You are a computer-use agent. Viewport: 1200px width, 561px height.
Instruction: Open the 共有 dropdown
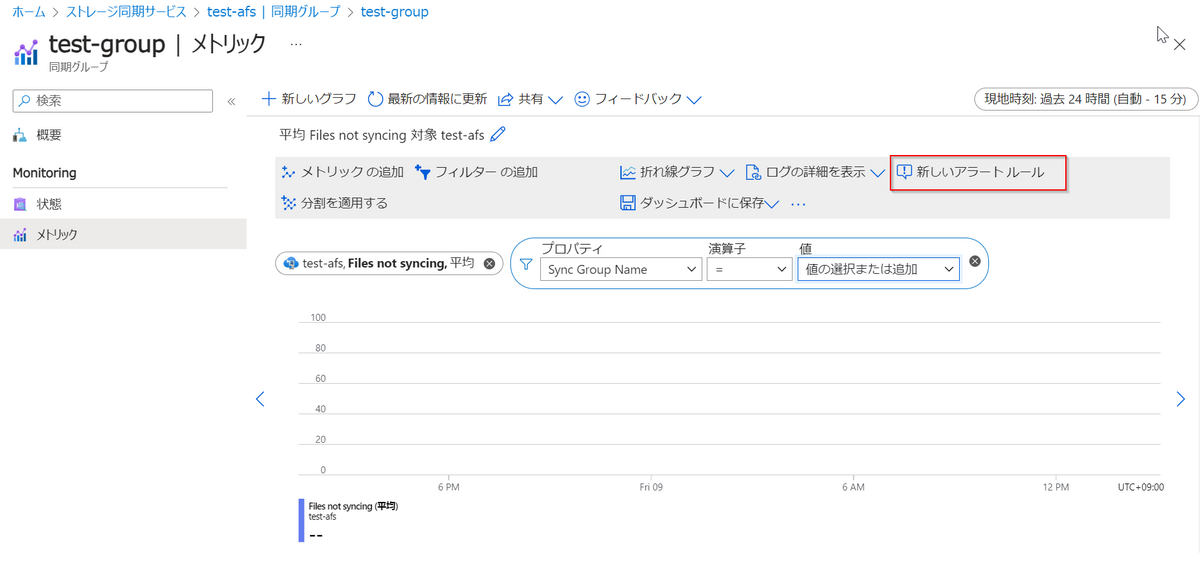tap(530, 99)
